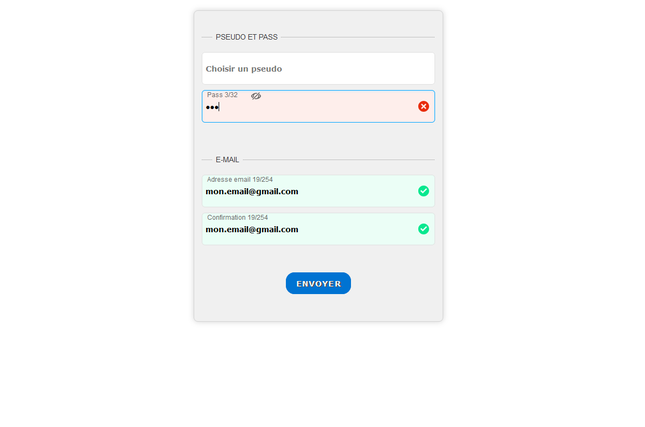Viewport: 645px width, 427px height.
Task: Toggle password visibility with the crossed-eye icon
Action: [x=256, y=96]
